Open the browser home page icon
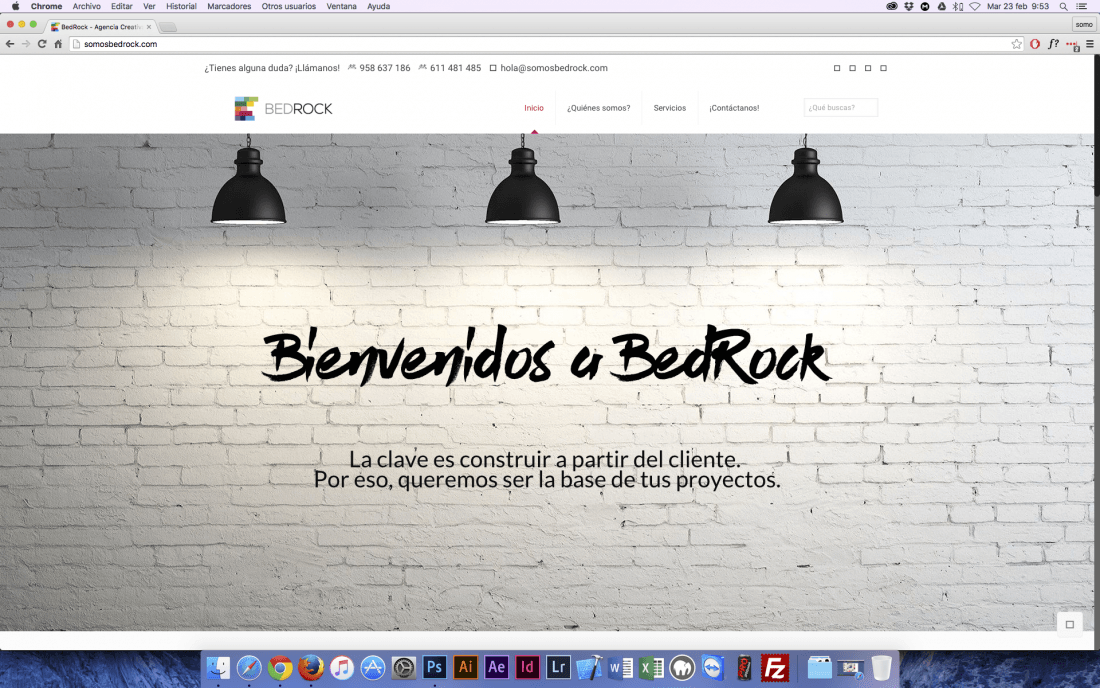 tap(58, 43)
